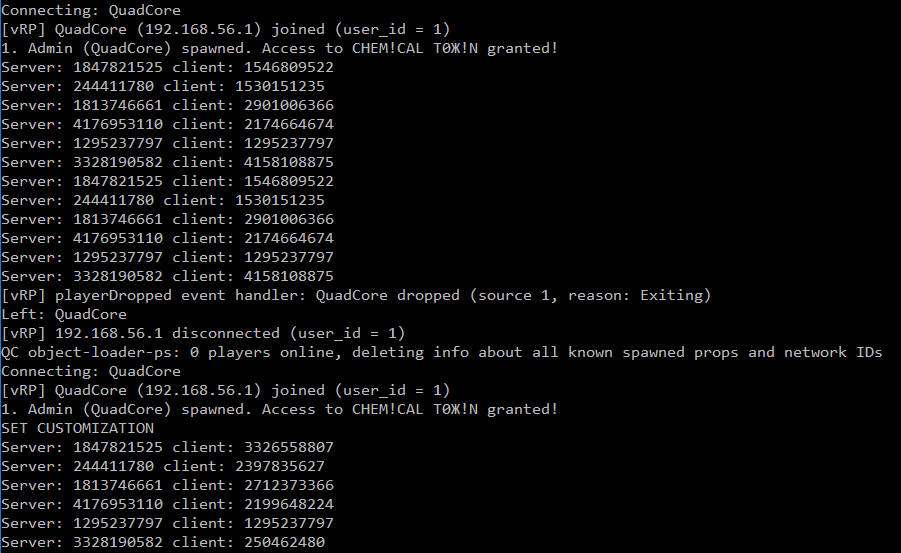Click the IP address in first vRP joined line
Viewport: 901px width, 553px height.
tap(198, 29)
